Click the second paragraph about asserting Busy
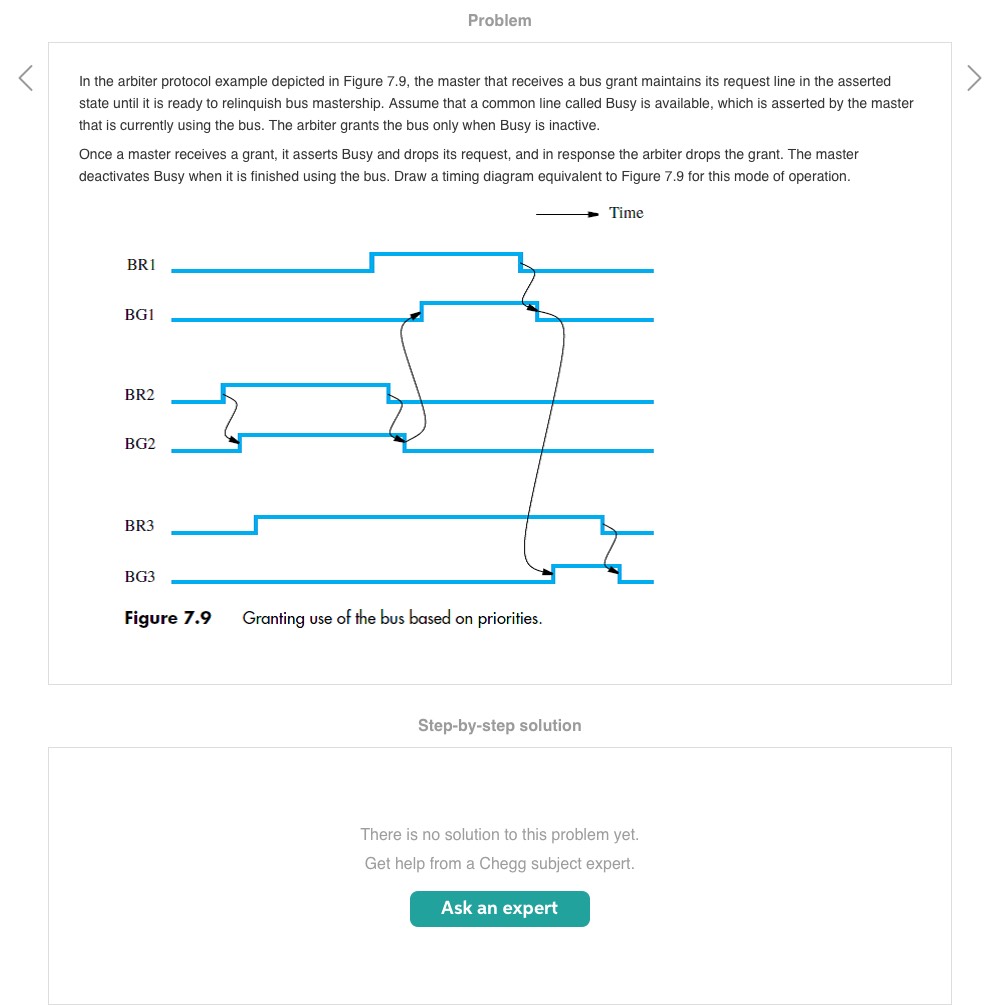This screenshot has width=1000, height=1005. tap(468, 165)
